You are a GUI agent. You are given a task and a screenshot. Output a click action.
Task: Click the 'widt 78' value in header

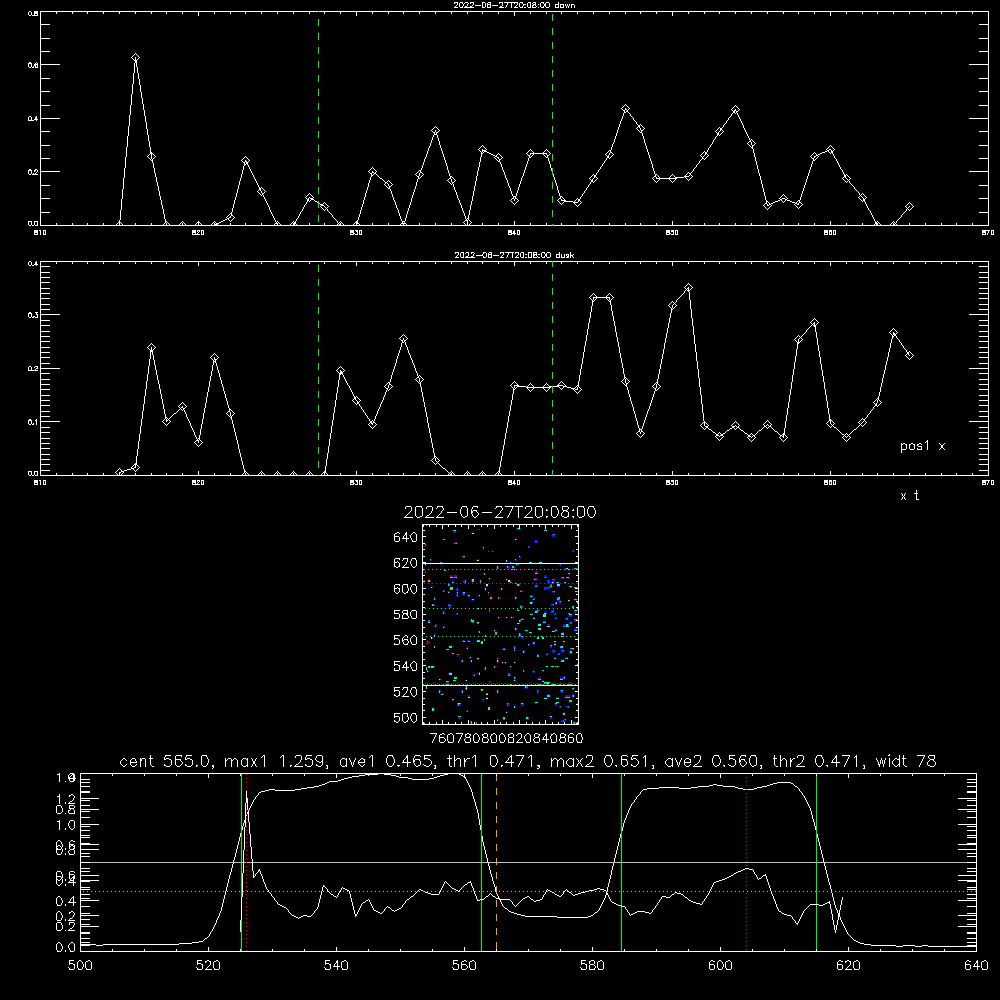pyautogui.click(x=906, y=761)
